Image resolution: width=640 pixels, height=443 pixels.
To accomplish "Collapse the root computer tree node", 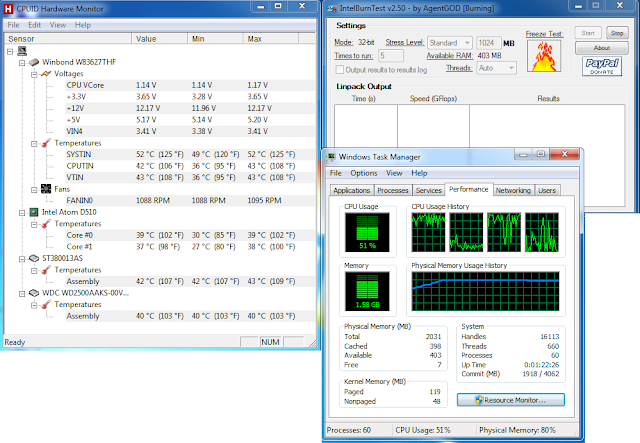I will [10, 51].
